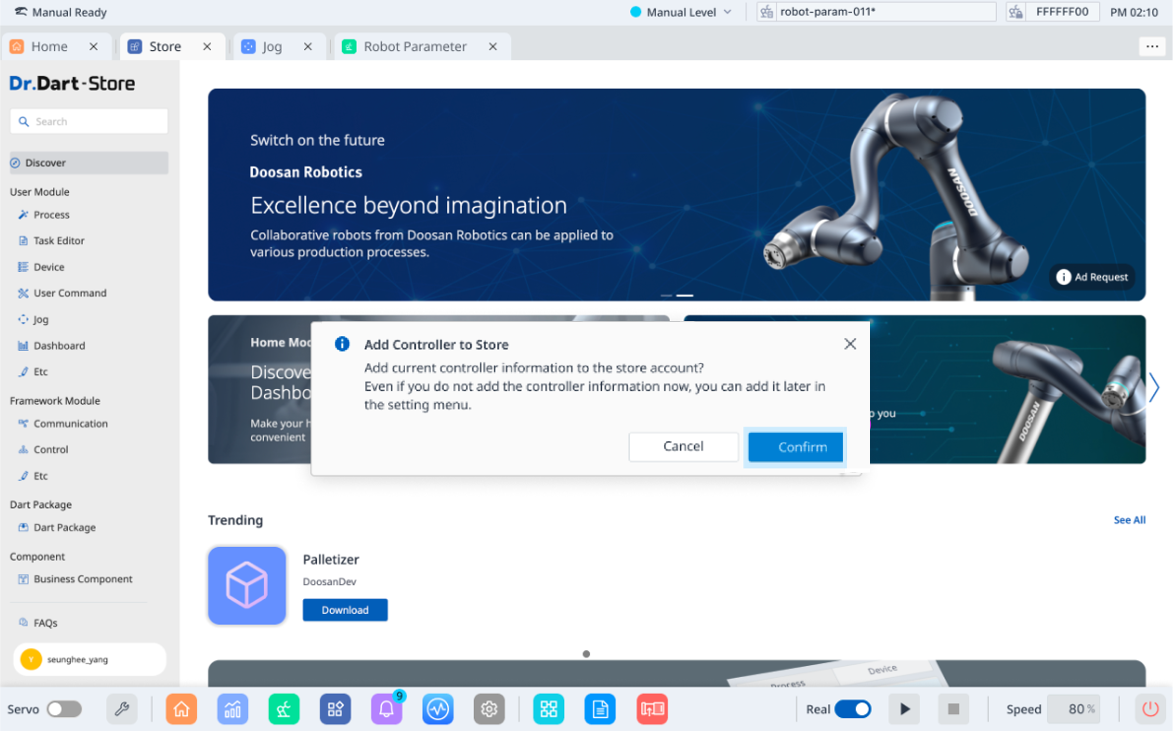Click the Doosan Robotics hero banner

pyautogui.click(x=677, y=195)
